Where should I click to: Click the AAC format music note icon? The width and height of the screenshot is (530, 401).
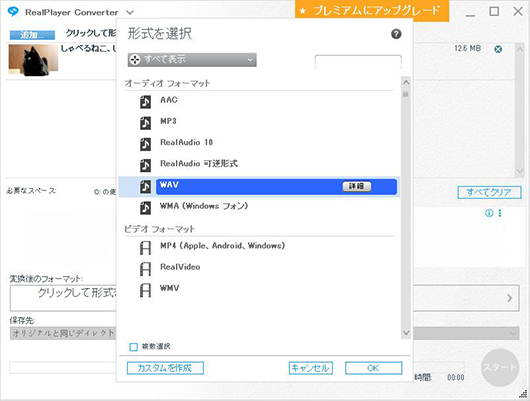(x=145, y=101)
